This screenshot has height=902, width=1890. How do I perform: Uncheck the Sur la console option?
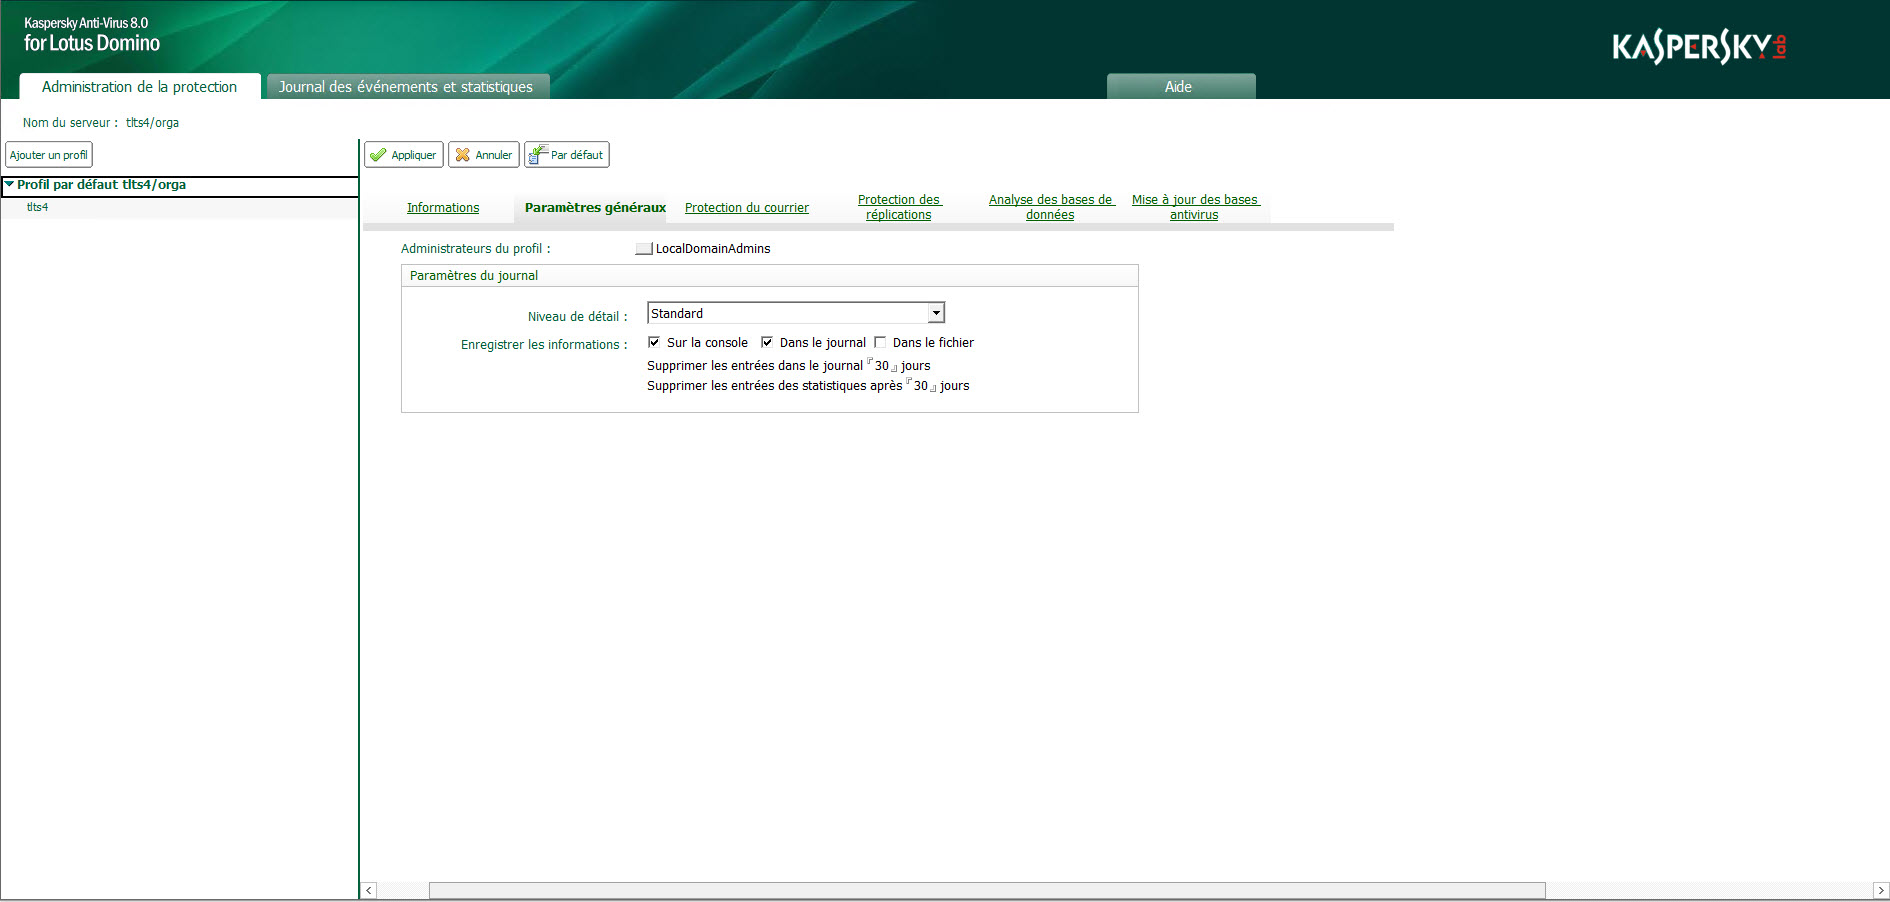tap(653, 342)
